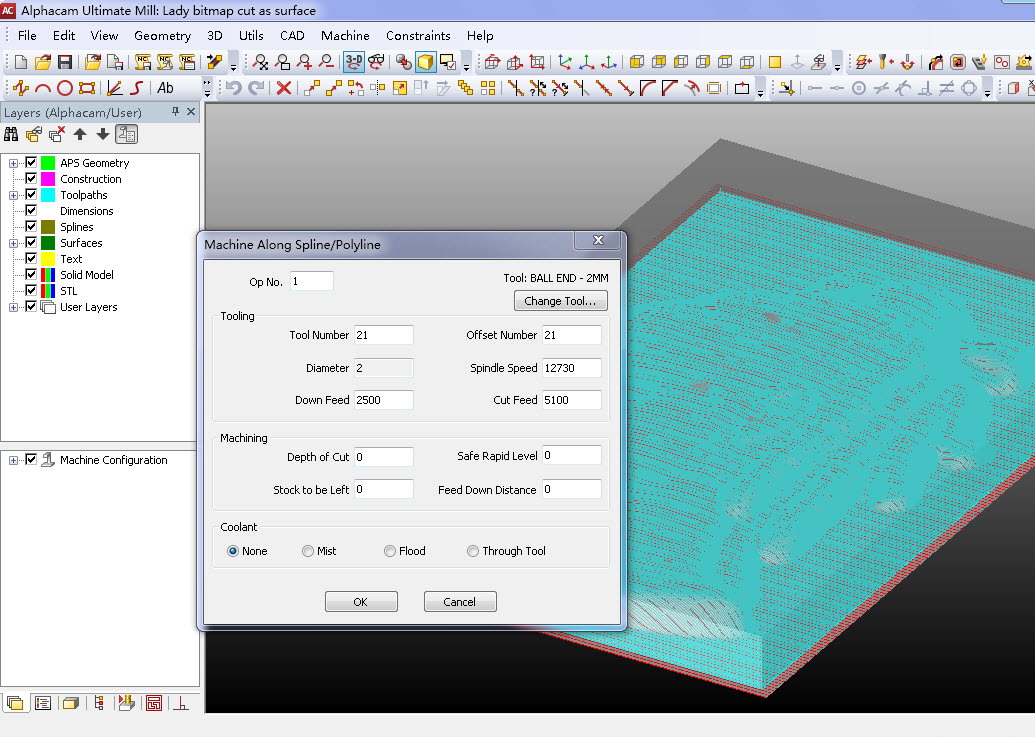
Task: Click the Select Tool milling cutter icon
Action: click(x=885, y=62)
